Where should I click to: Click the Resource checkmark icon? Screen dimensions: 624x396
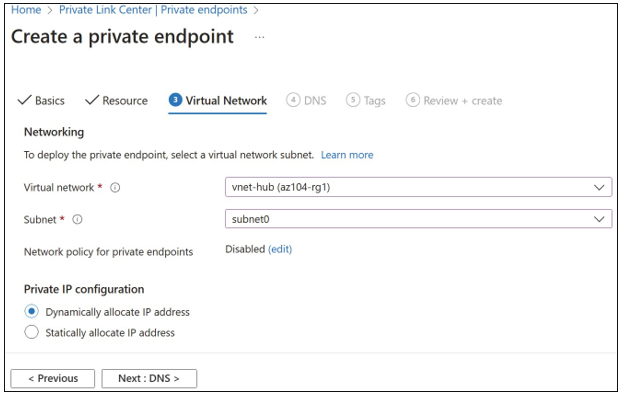pos(92,100)
